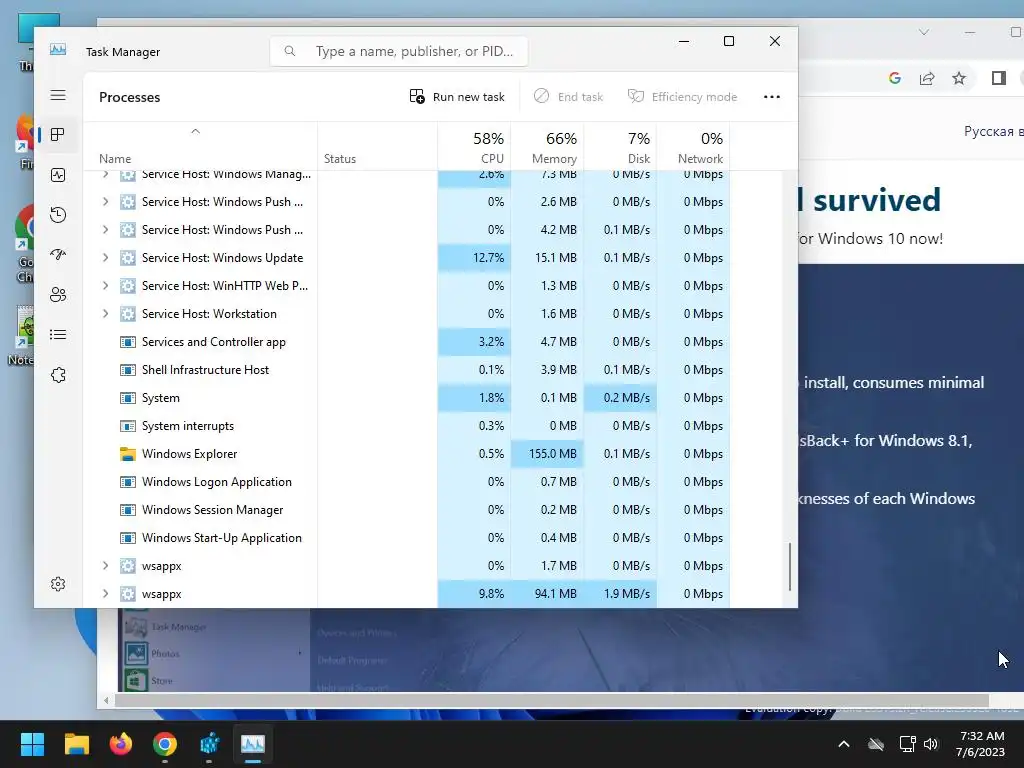The height and width of the screenshot is (768, 1024).
Task: Sort processes by Network column
Action: point(693,146)
